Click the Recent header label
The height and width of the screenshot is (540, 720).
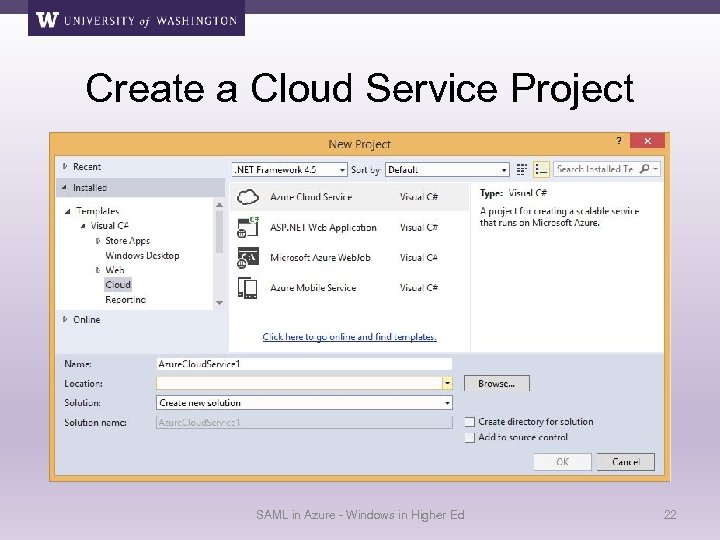coord(87,166)
